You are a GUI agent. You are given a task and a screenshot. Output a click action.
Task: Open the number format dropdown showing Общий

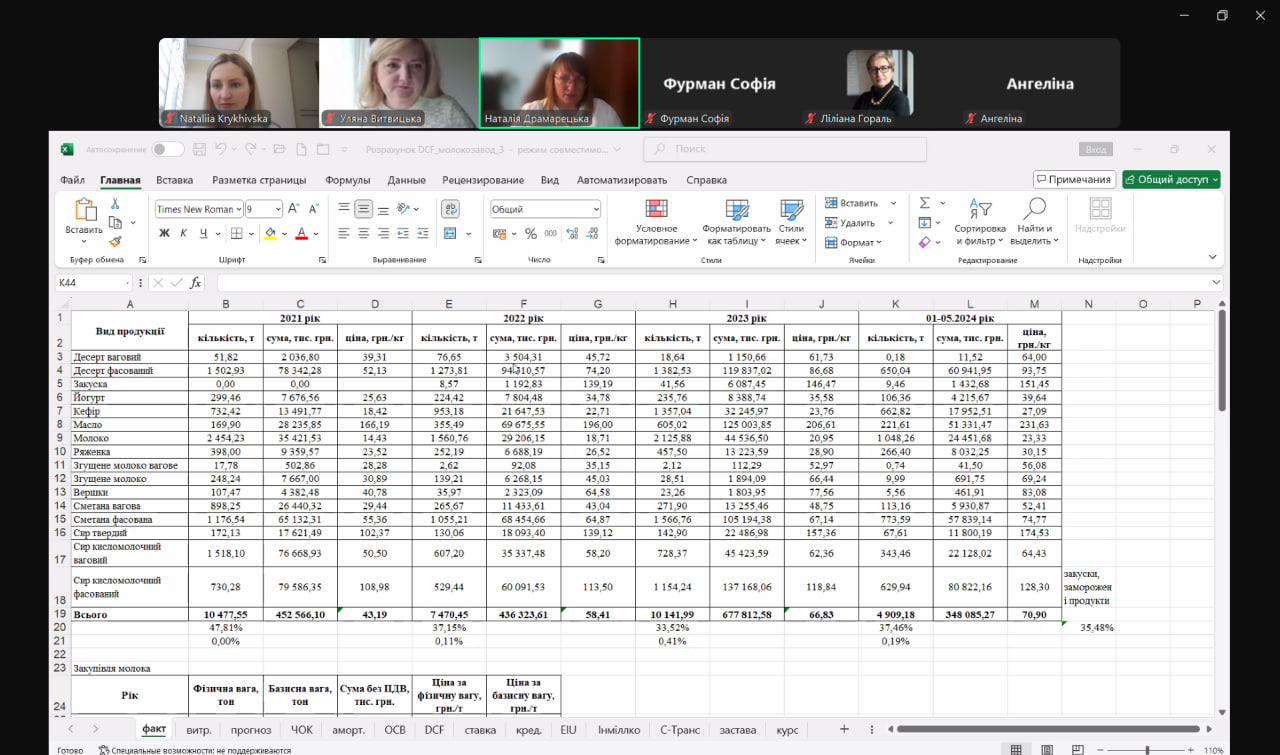tap(596, 209)
